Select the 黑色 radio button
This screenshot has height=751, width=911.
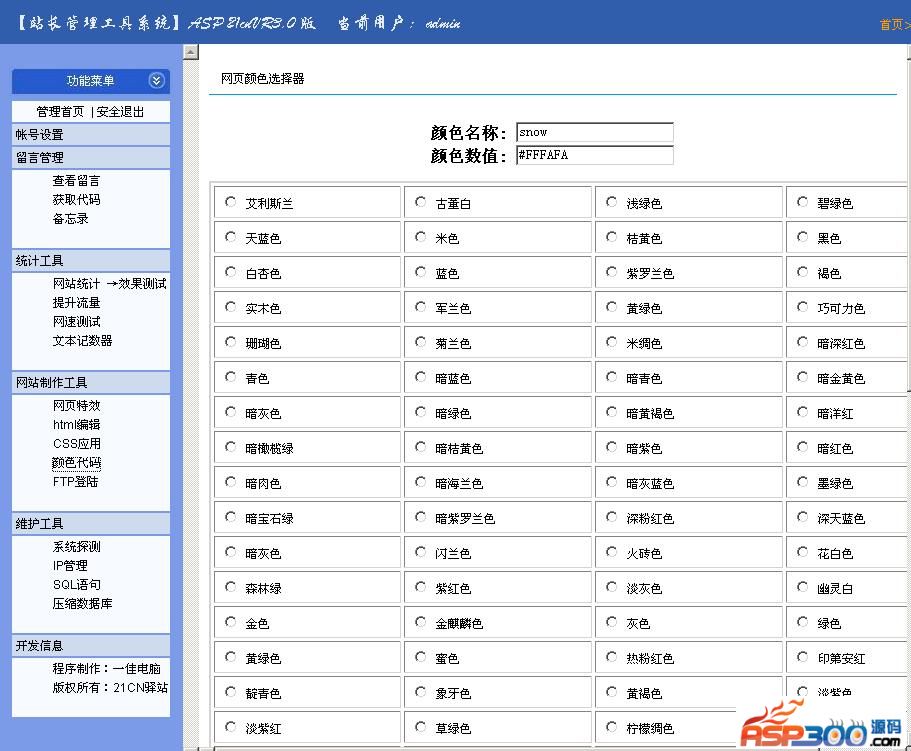click(802, 237)
